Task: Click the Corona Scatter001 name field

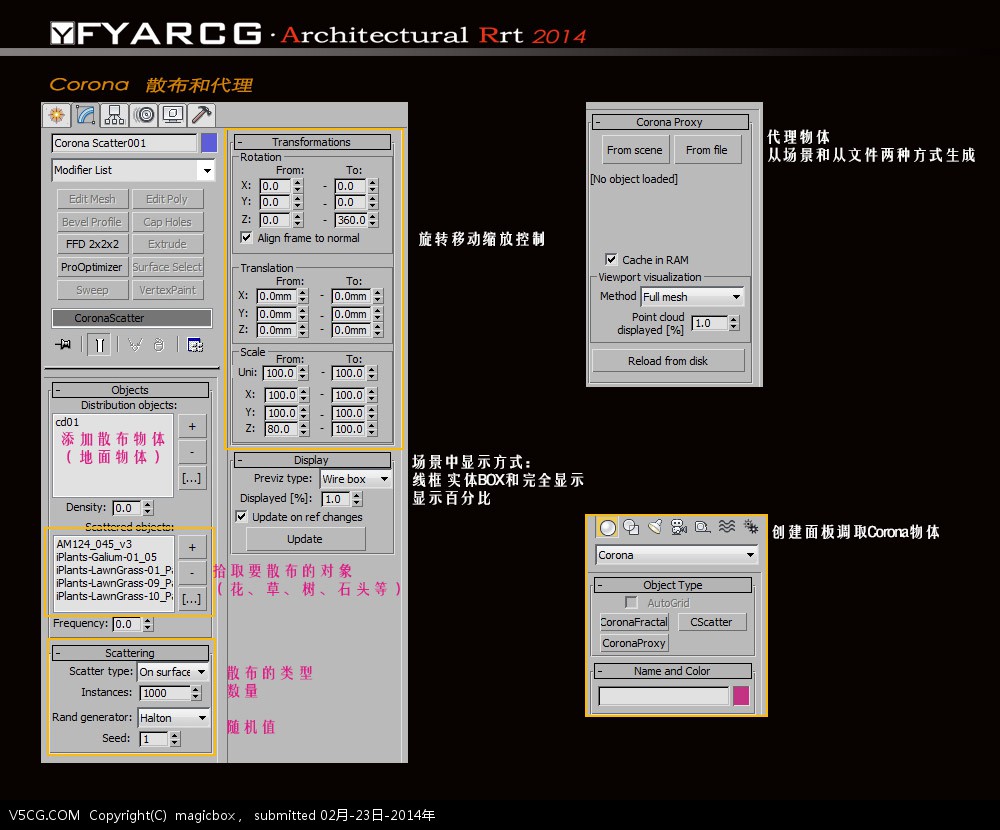Action: (x=124, y=143)
